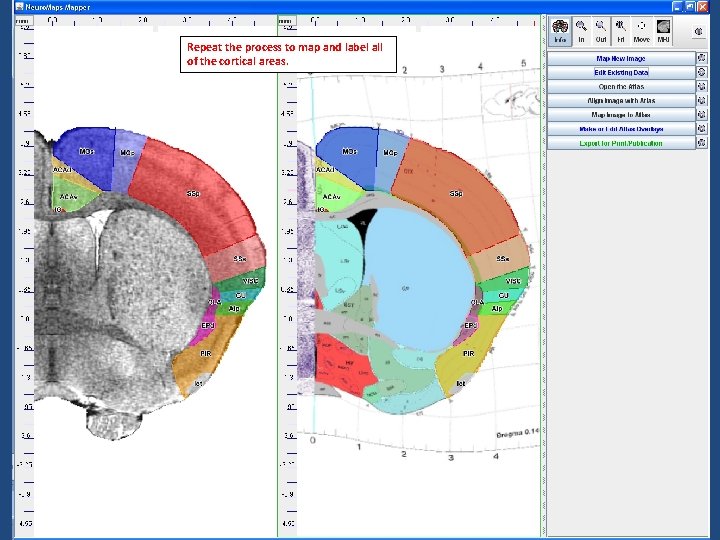The image size is (720, 540).
Task: Activate the zoom In magnifier tool
Action: (581, 31)
